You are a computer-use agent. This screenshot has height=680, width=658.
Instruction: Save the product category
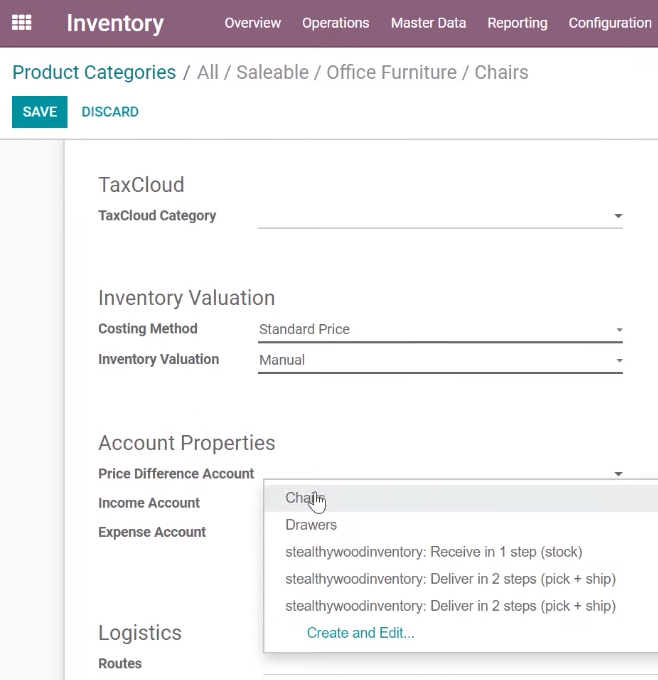39,112
